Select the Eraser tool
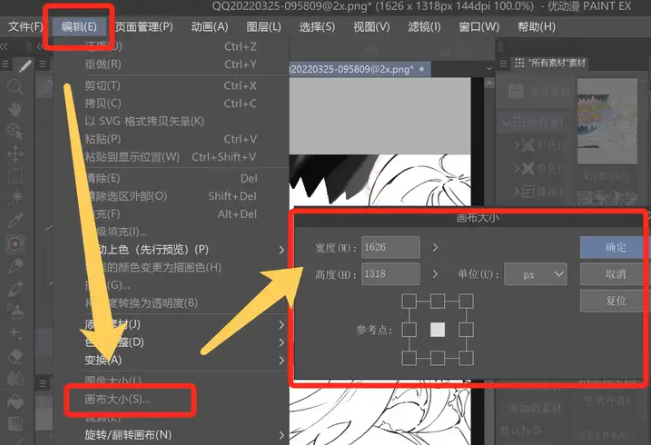 (x=15, y=356)
